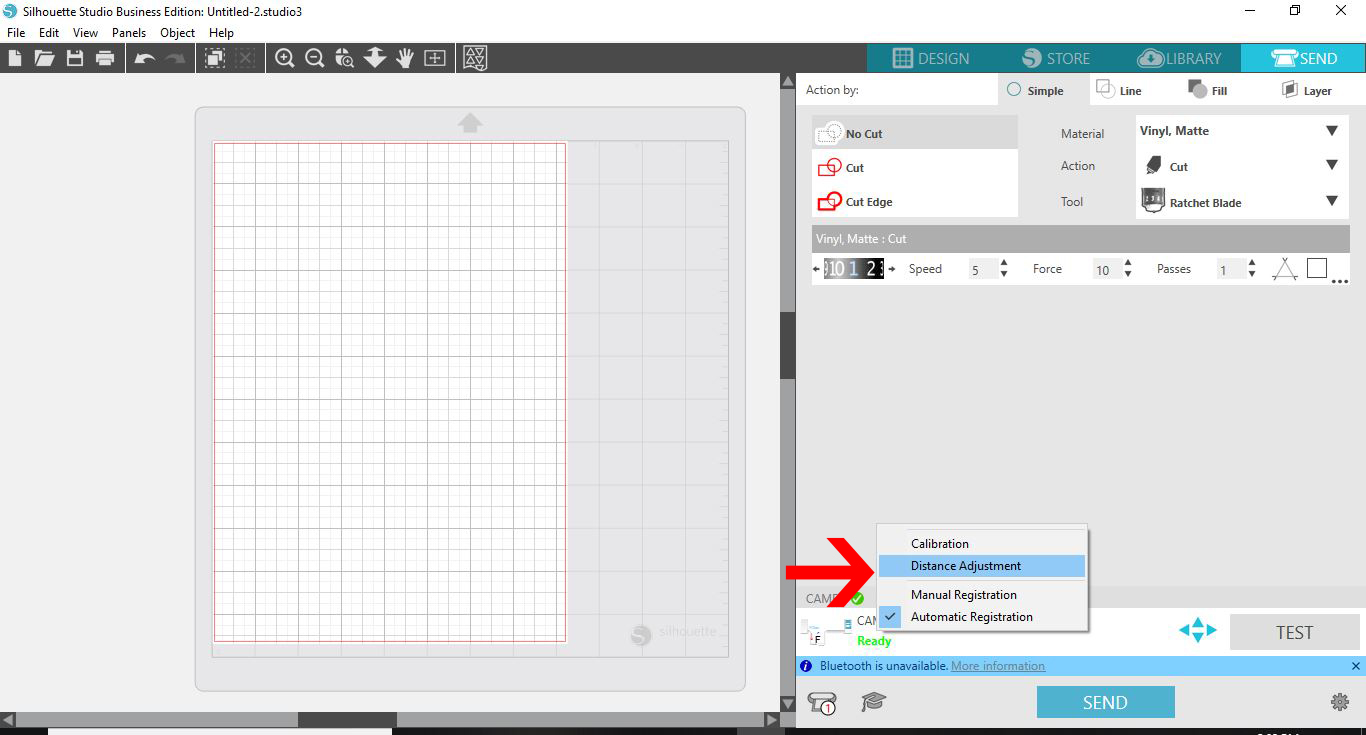Choose the Cut option

[915, 167]
